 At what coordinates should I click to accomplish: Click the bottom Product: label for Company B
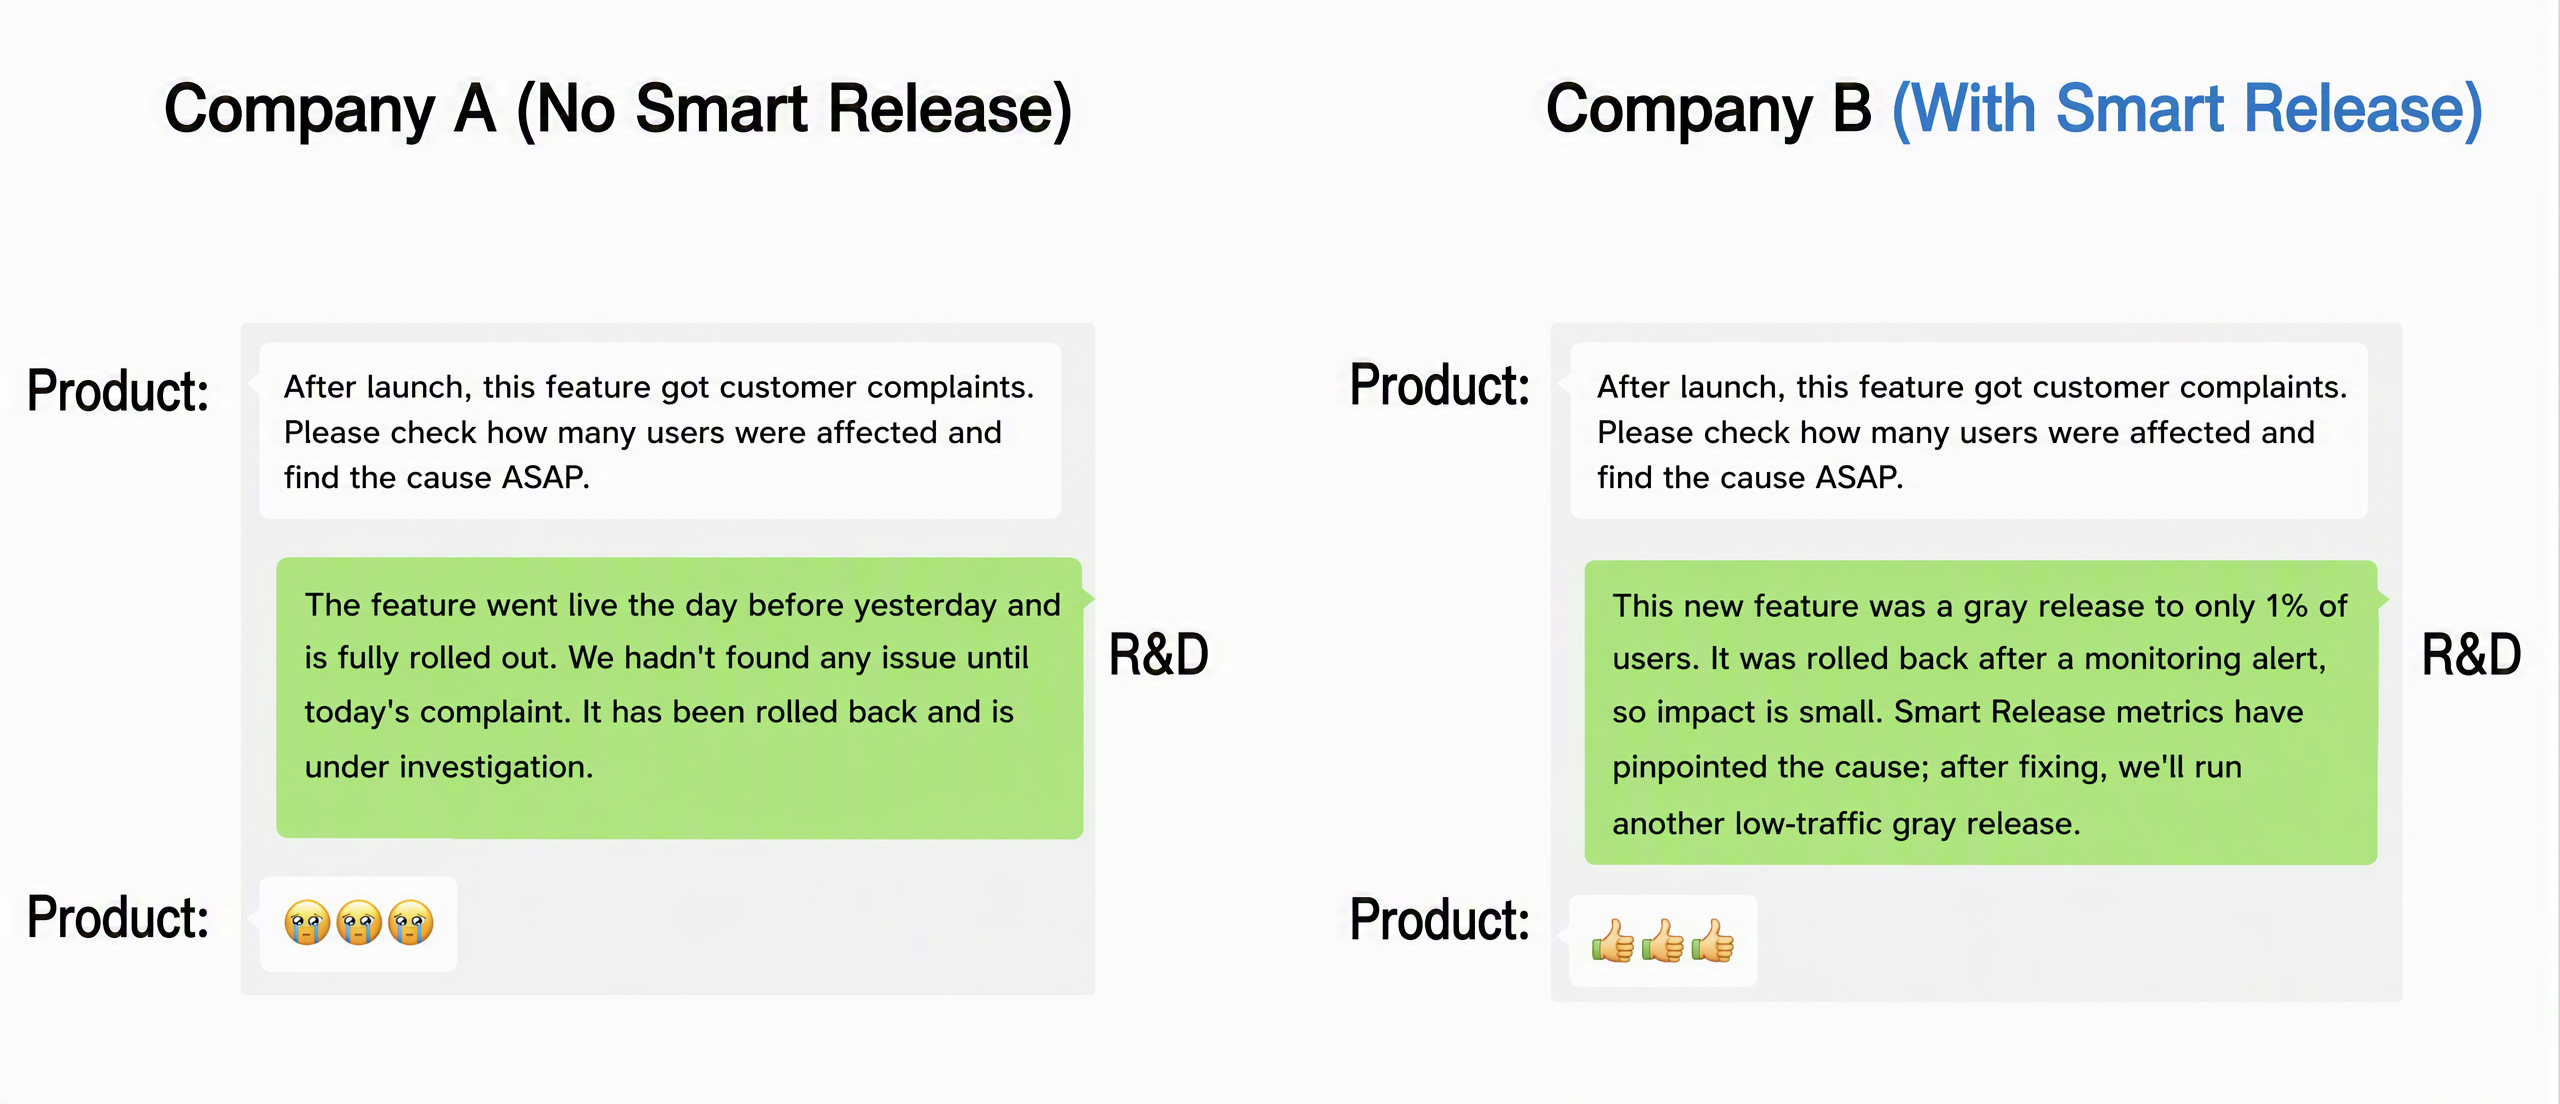pyautogui.click(x=1440, y=920)
